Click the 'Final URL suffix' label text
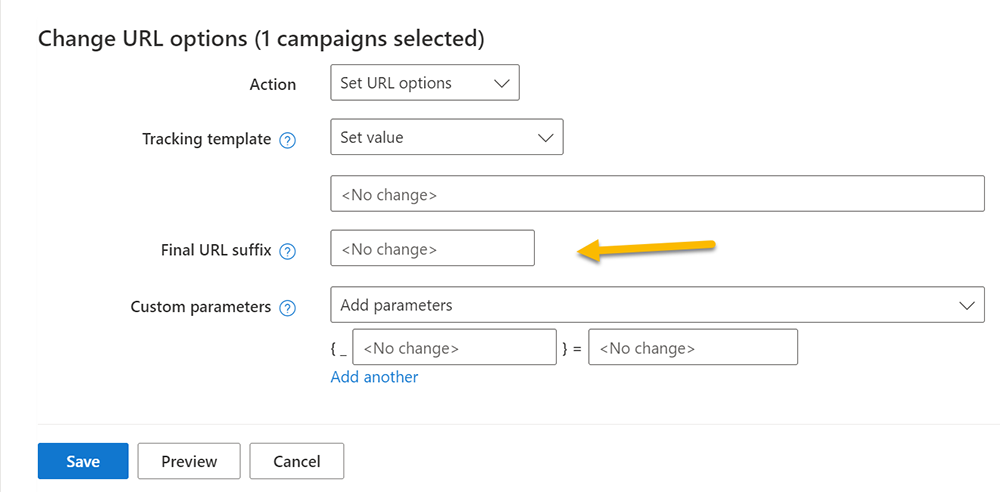1000x492 pixels. [x=215, y=250]
